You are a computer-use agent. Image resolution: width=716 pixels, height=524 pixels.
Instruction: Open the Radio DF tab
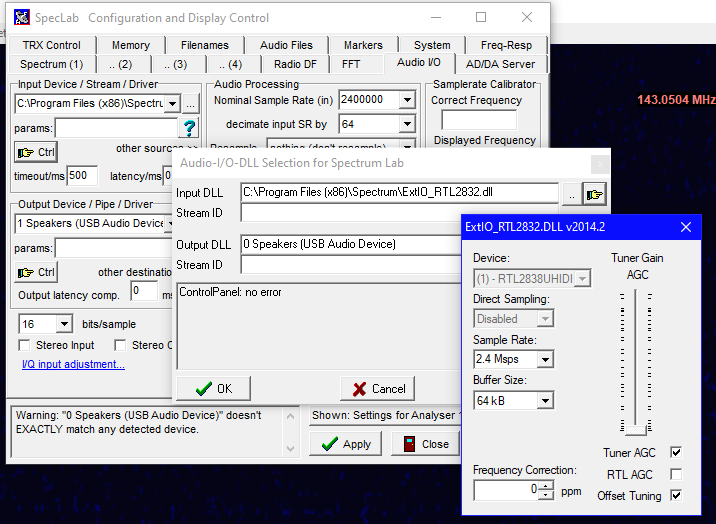click(295, 64)
